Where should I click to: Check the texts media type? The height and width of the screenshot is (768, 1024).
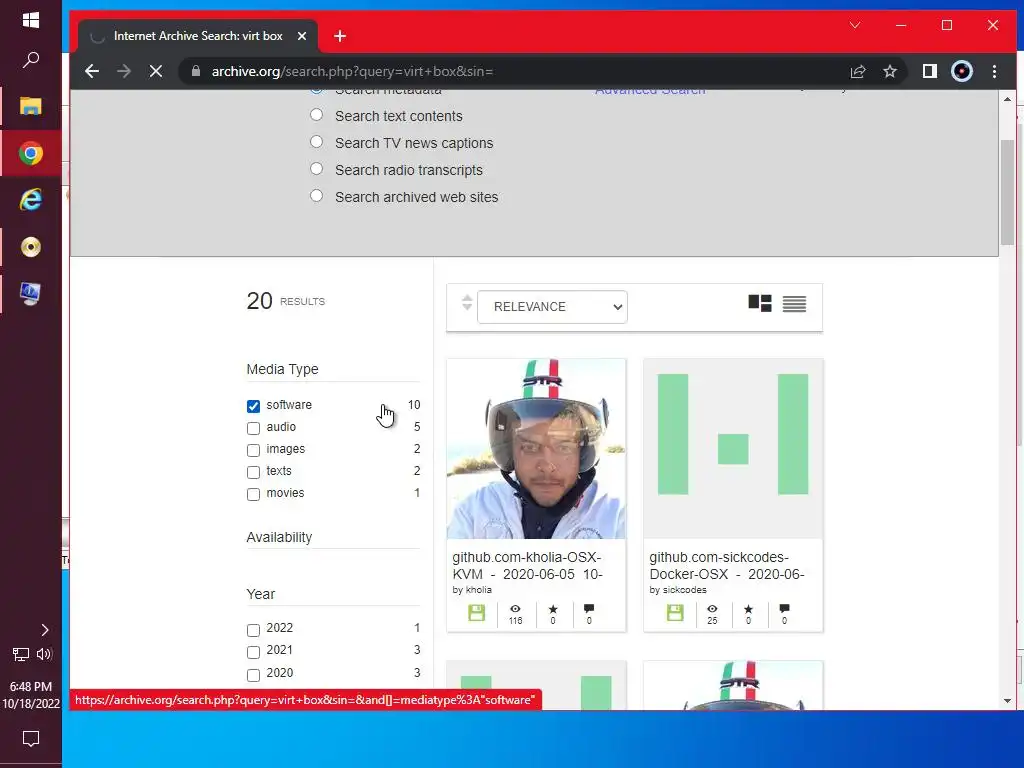[253, 472]
